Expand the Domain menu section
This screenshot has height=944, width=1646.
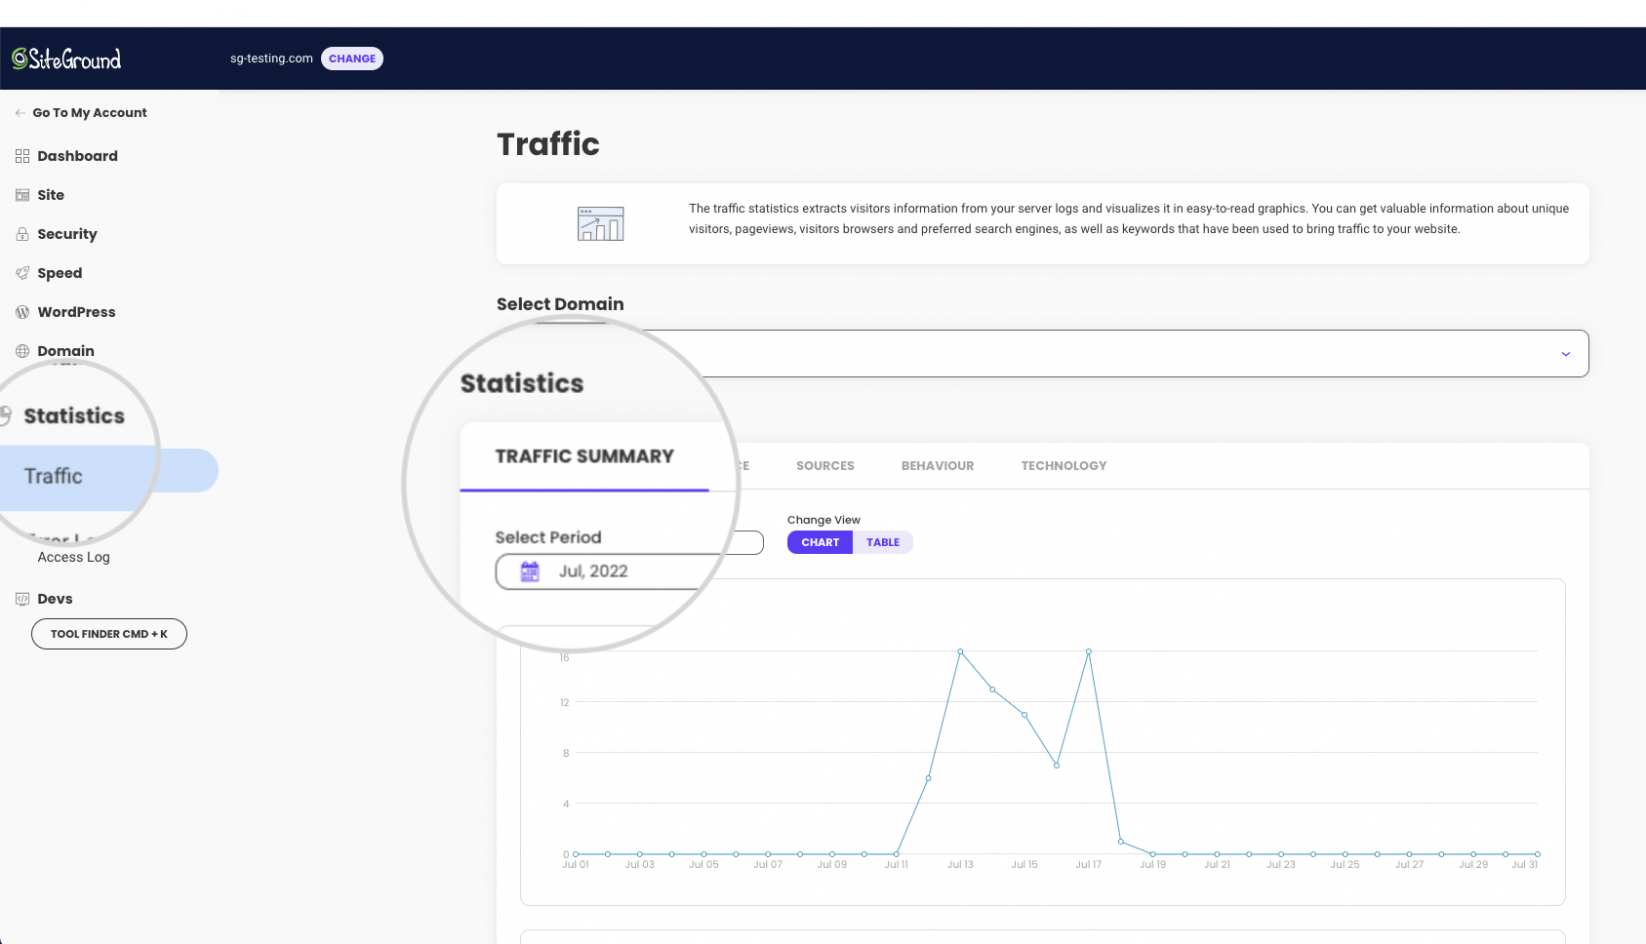click(x=65, y=351)
